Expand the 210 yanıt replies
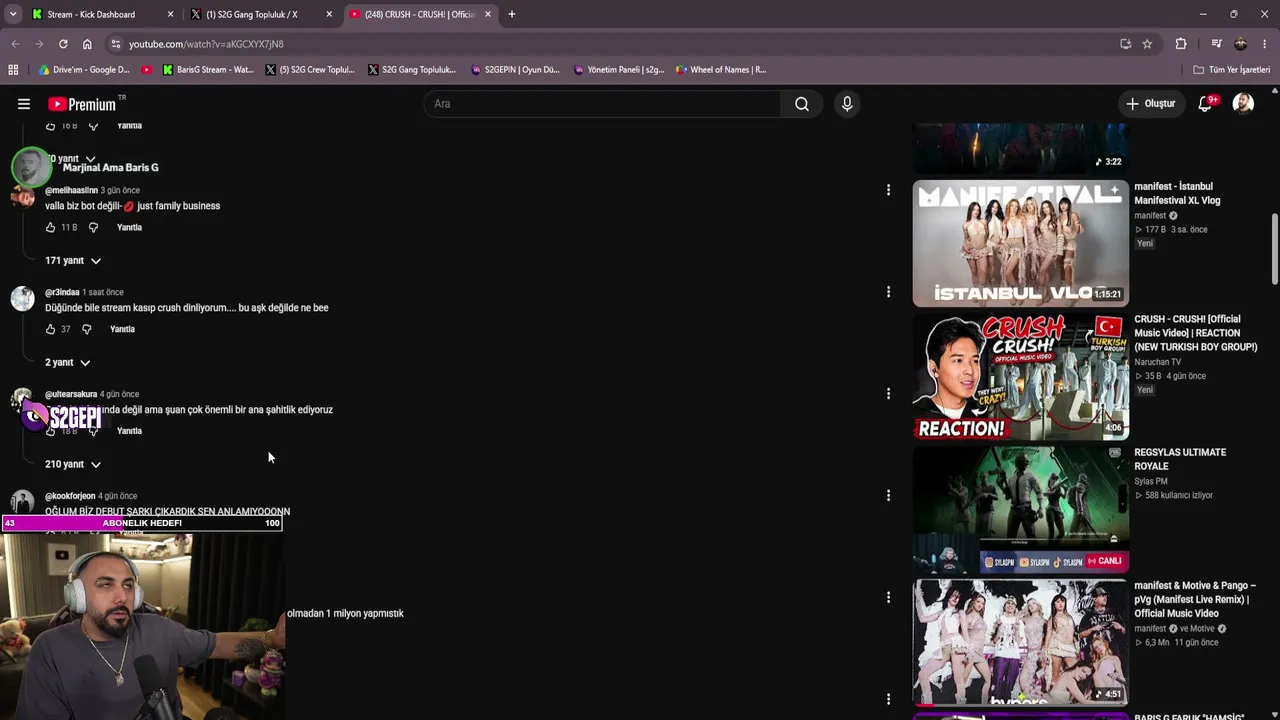1280x720 pixels. [x=73, y=464]
